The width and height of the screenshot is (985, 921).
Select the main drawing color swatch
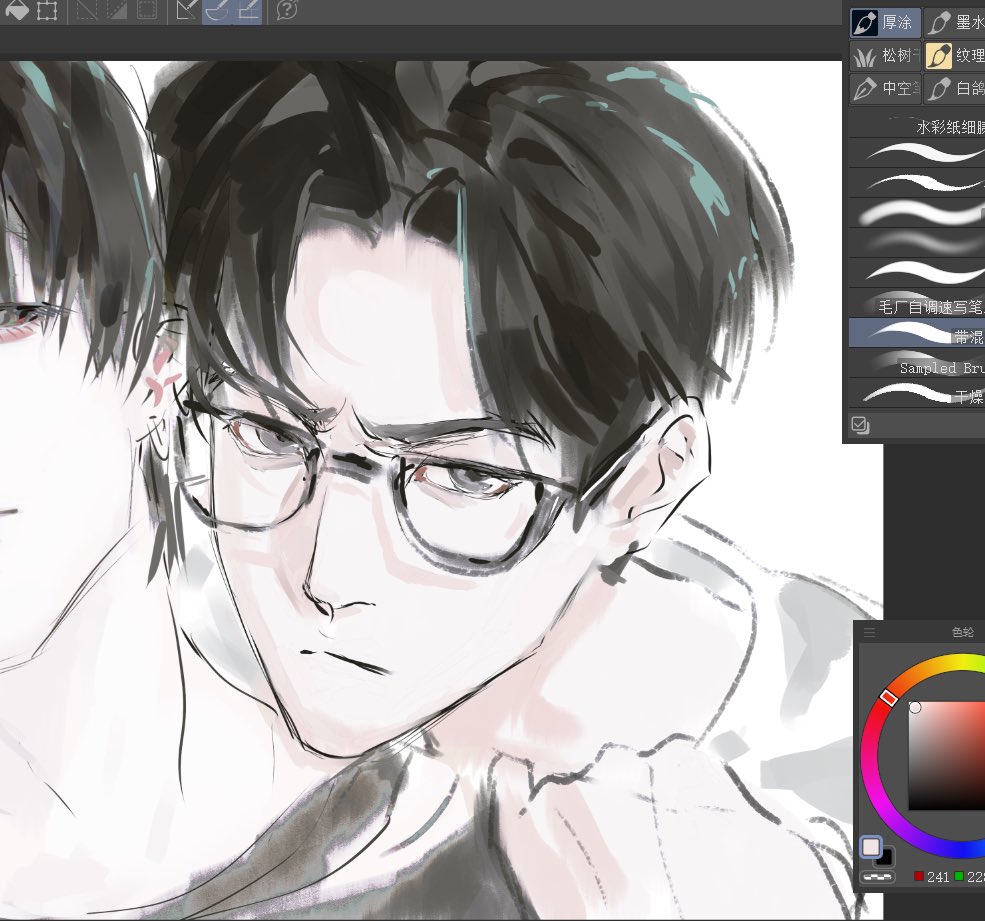(871, 847)
